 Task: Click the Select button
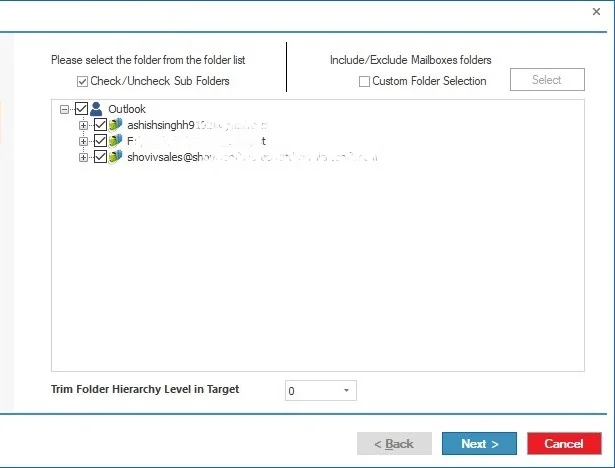(547, 80)
